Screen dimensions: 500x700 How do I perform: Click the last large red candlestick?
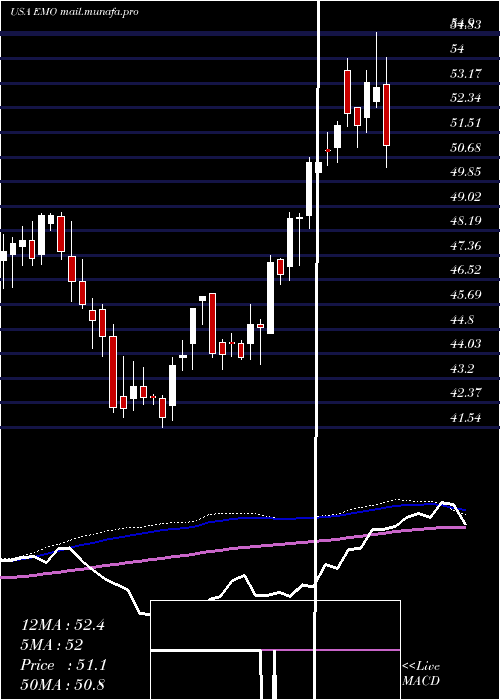coord(386,115)
